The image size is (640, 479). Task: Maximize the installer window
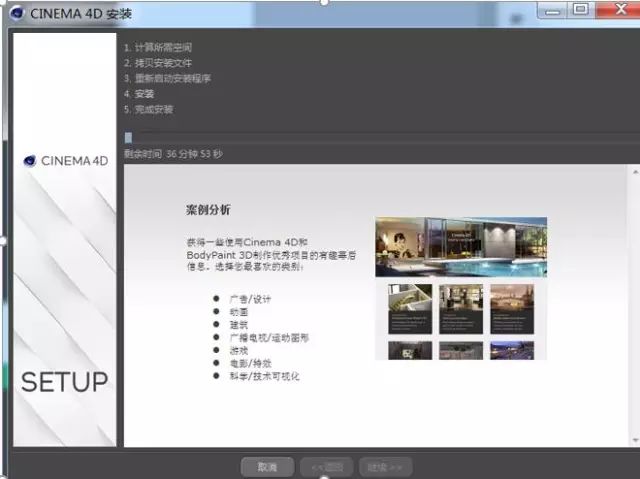pyautogui.click(x=581, y=10)
